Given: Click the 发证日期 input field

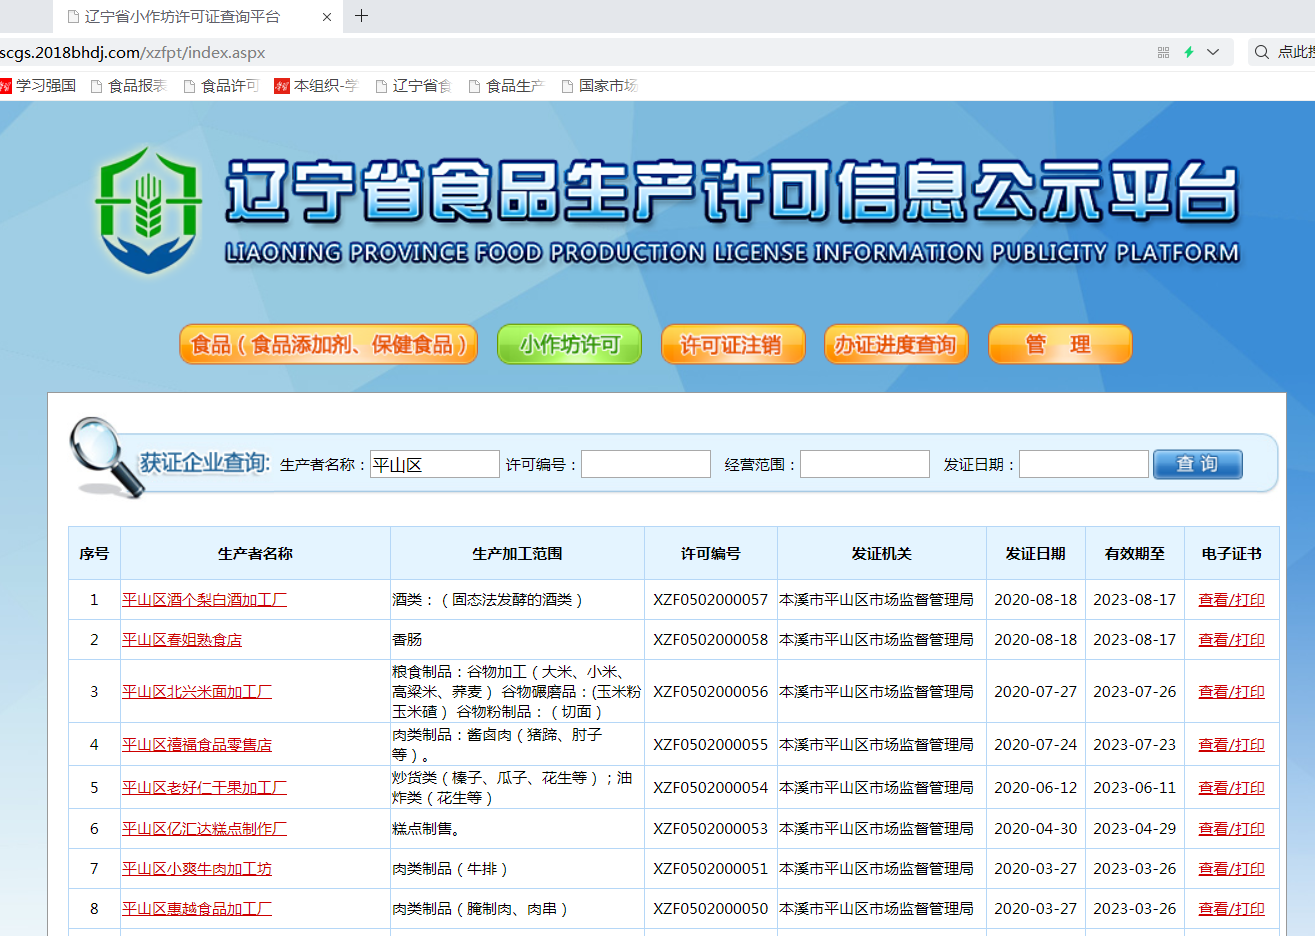Looking at the screenshot, I should 1084,464.
